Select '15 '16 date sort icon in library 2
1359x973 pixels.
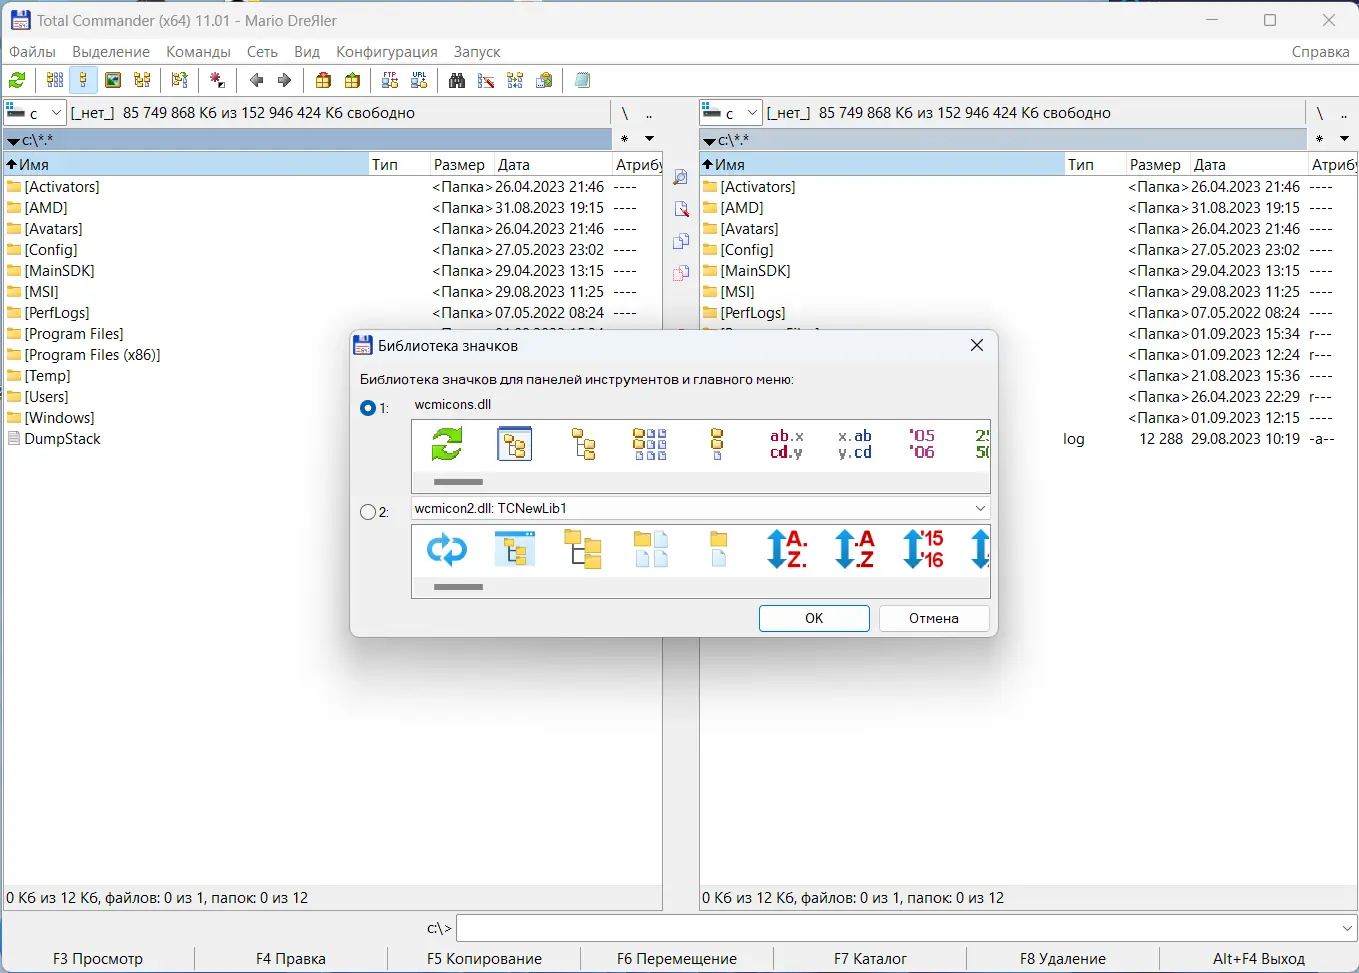[922, 549]
